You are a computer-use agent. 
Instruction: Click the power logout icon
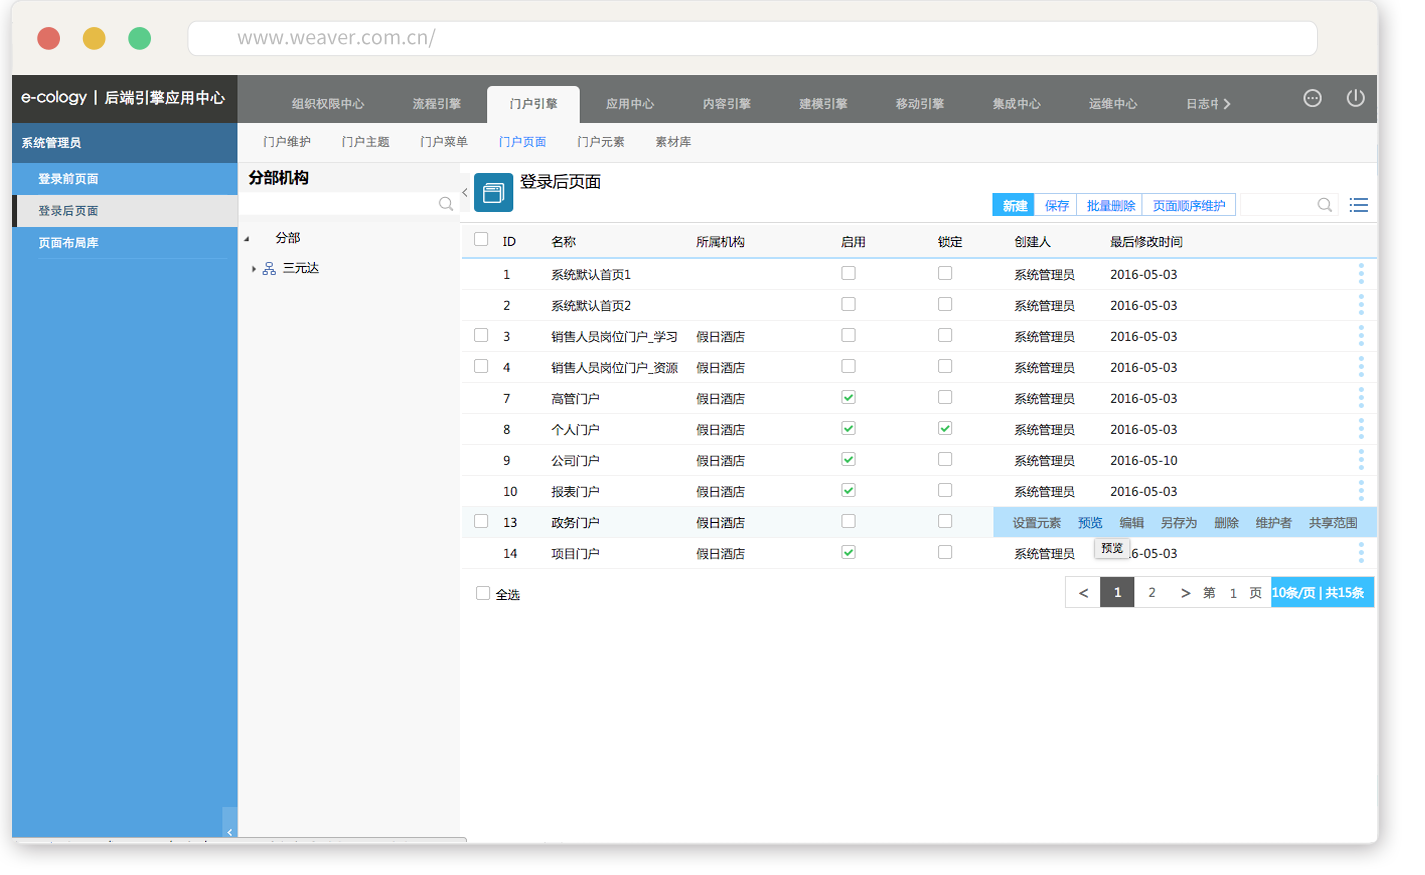pyautogui.click(x=1355, y=98)
